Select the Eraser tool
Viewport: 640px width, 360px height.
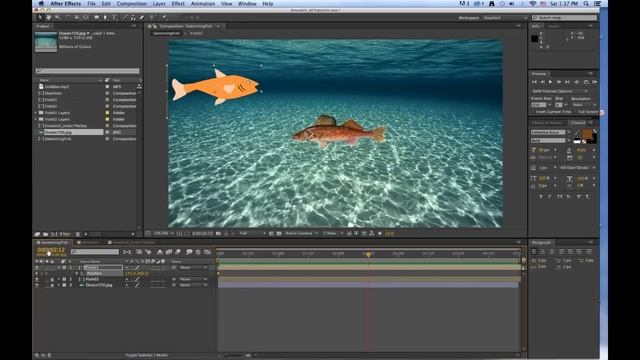click(142, 18)
